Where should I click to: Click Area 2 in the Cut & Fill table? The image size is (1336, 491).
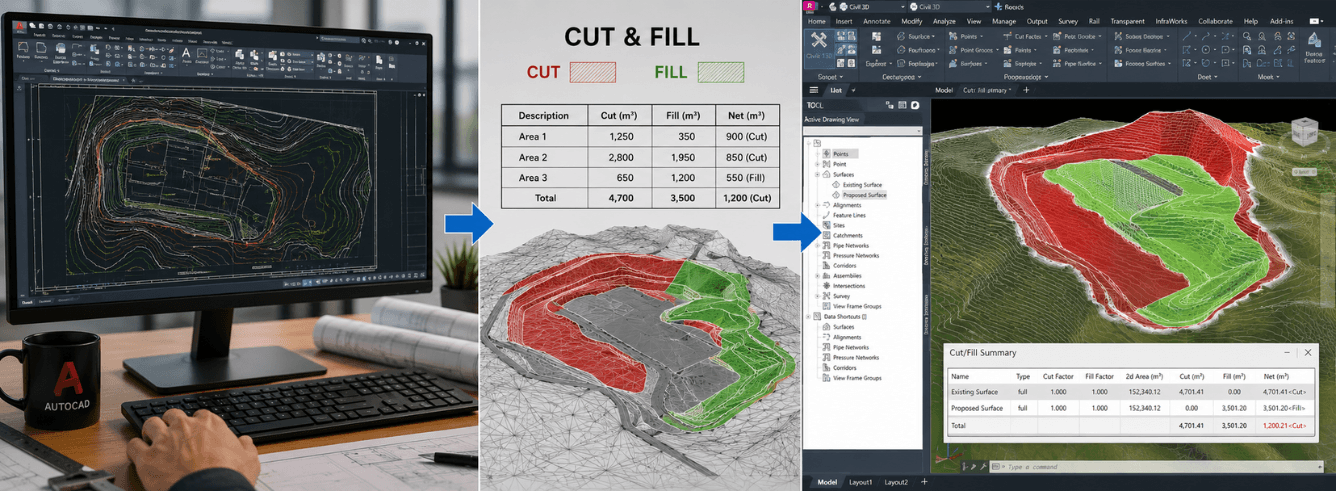click(531, 158)
